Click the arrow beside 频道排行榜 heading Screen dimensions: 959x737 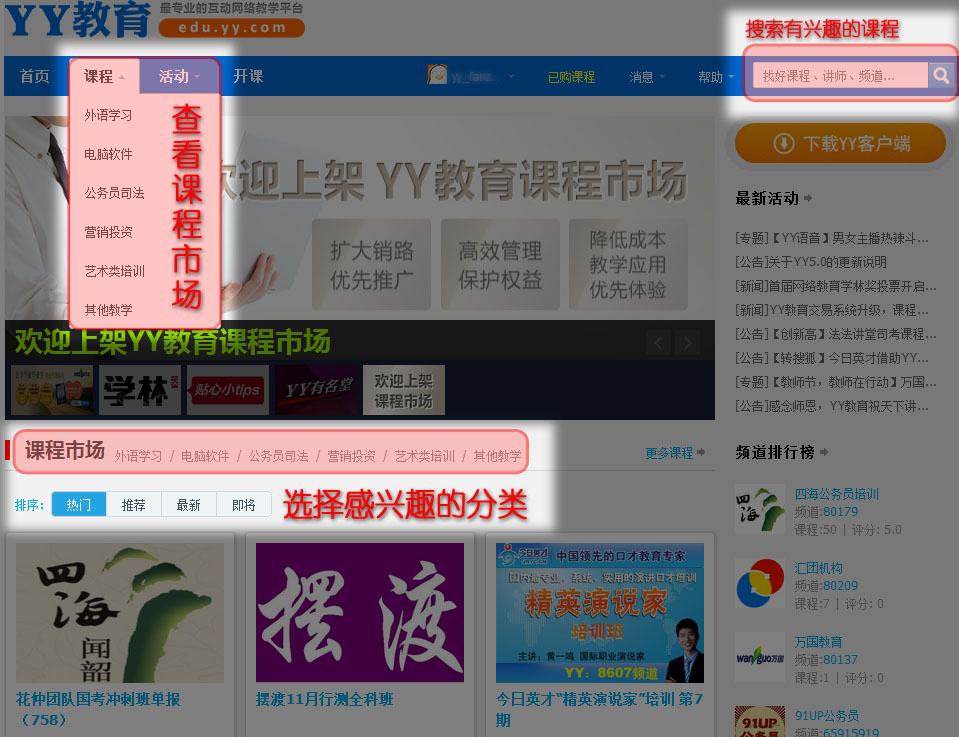pyautogui.click(x=824, y=452)
